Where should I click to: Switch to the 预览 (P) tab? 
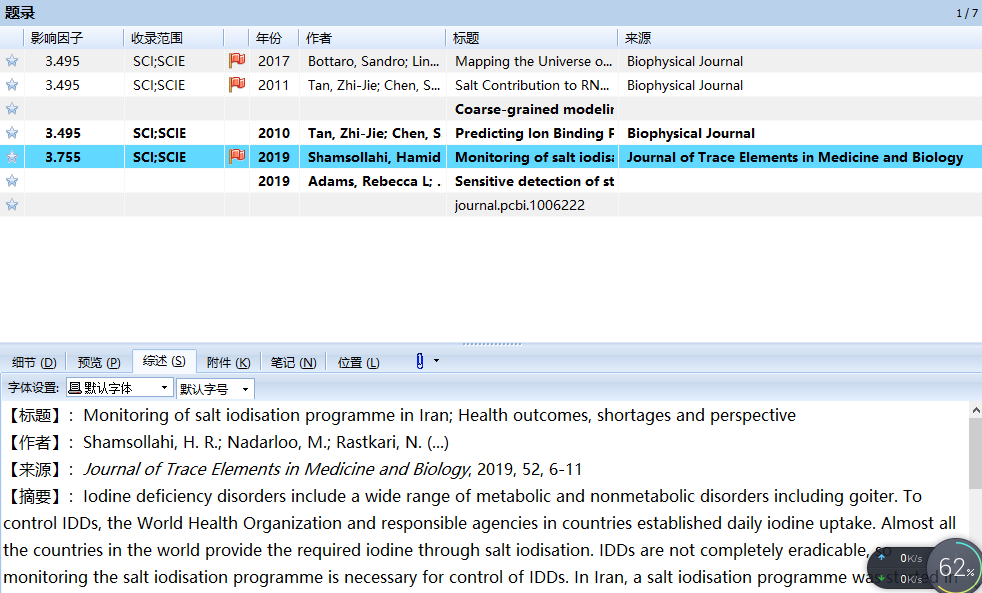[99, 363]
